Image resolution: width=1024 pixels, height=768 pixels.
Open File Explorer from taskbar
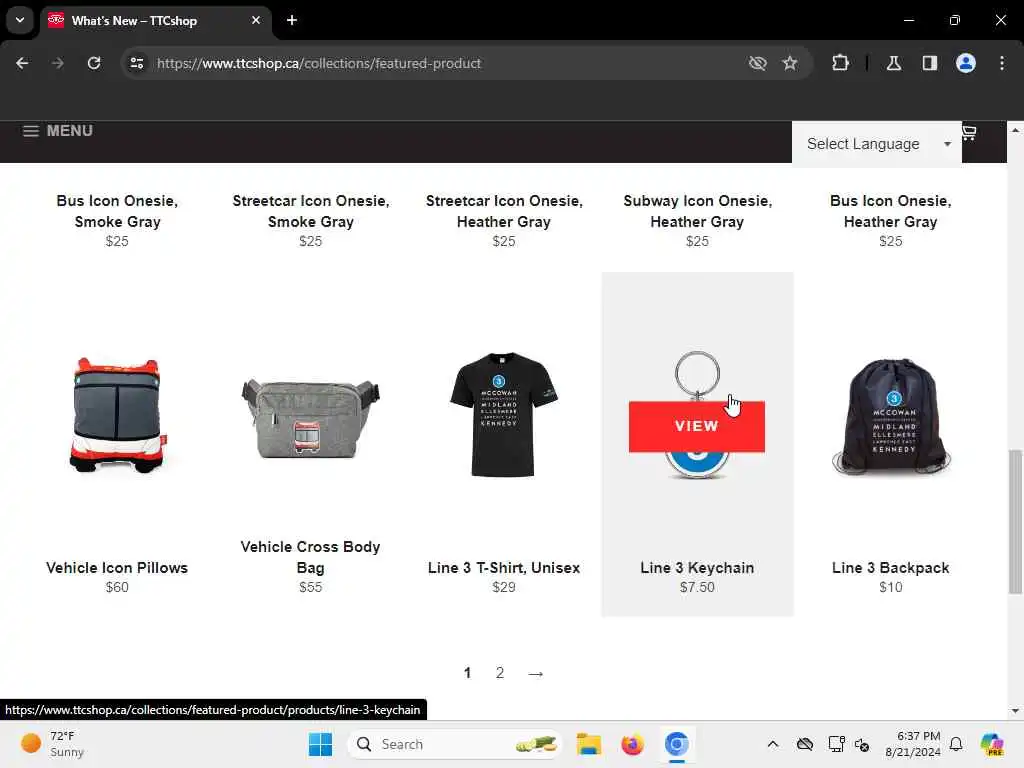click(x=588, y=744)
